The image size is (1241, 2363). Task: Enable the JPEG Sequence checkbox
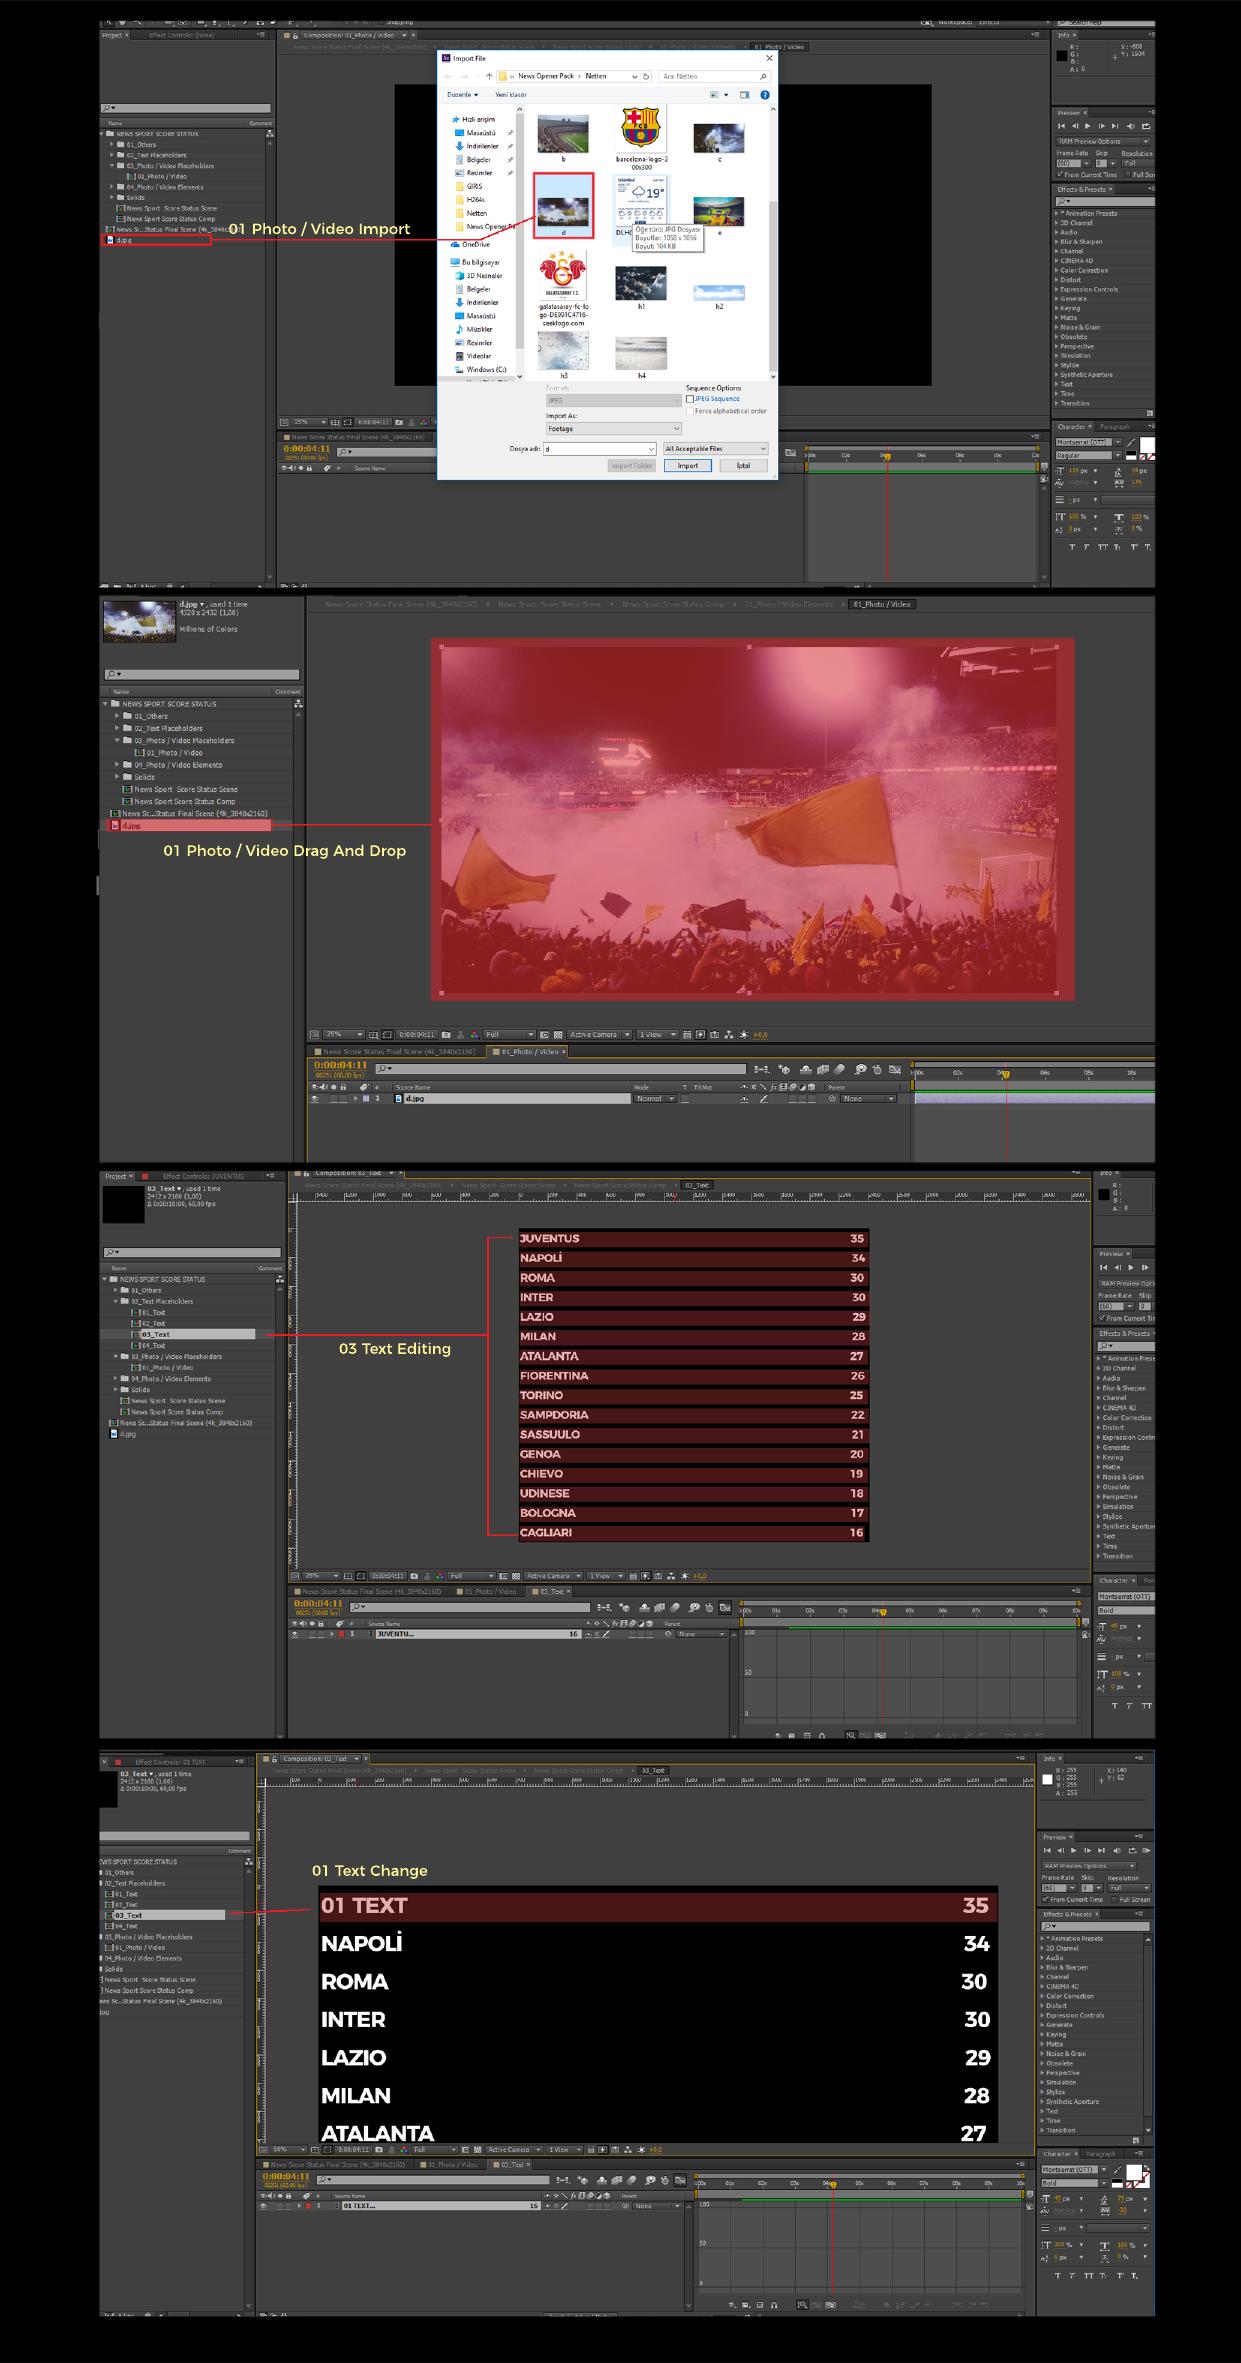click(x=690, y=399)
